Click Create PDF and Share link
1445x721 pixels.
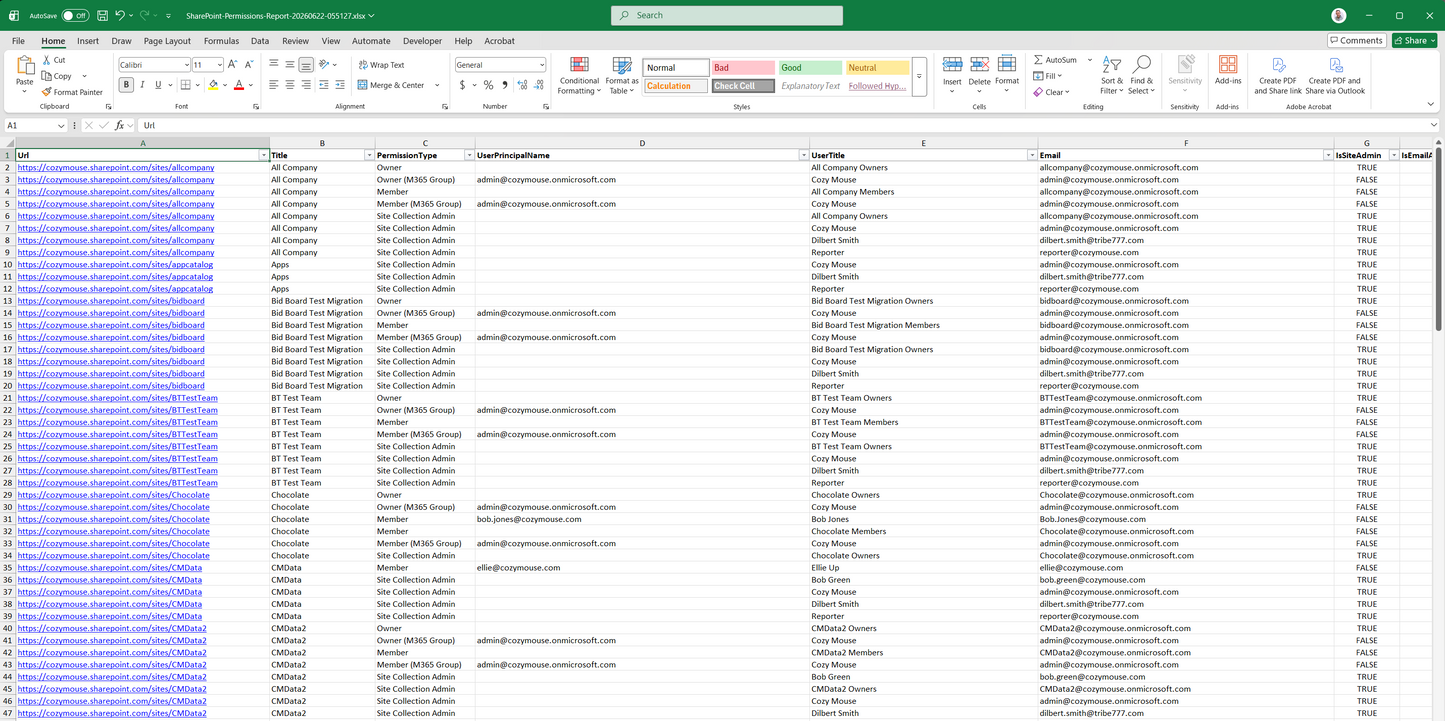pos(1278,76)
